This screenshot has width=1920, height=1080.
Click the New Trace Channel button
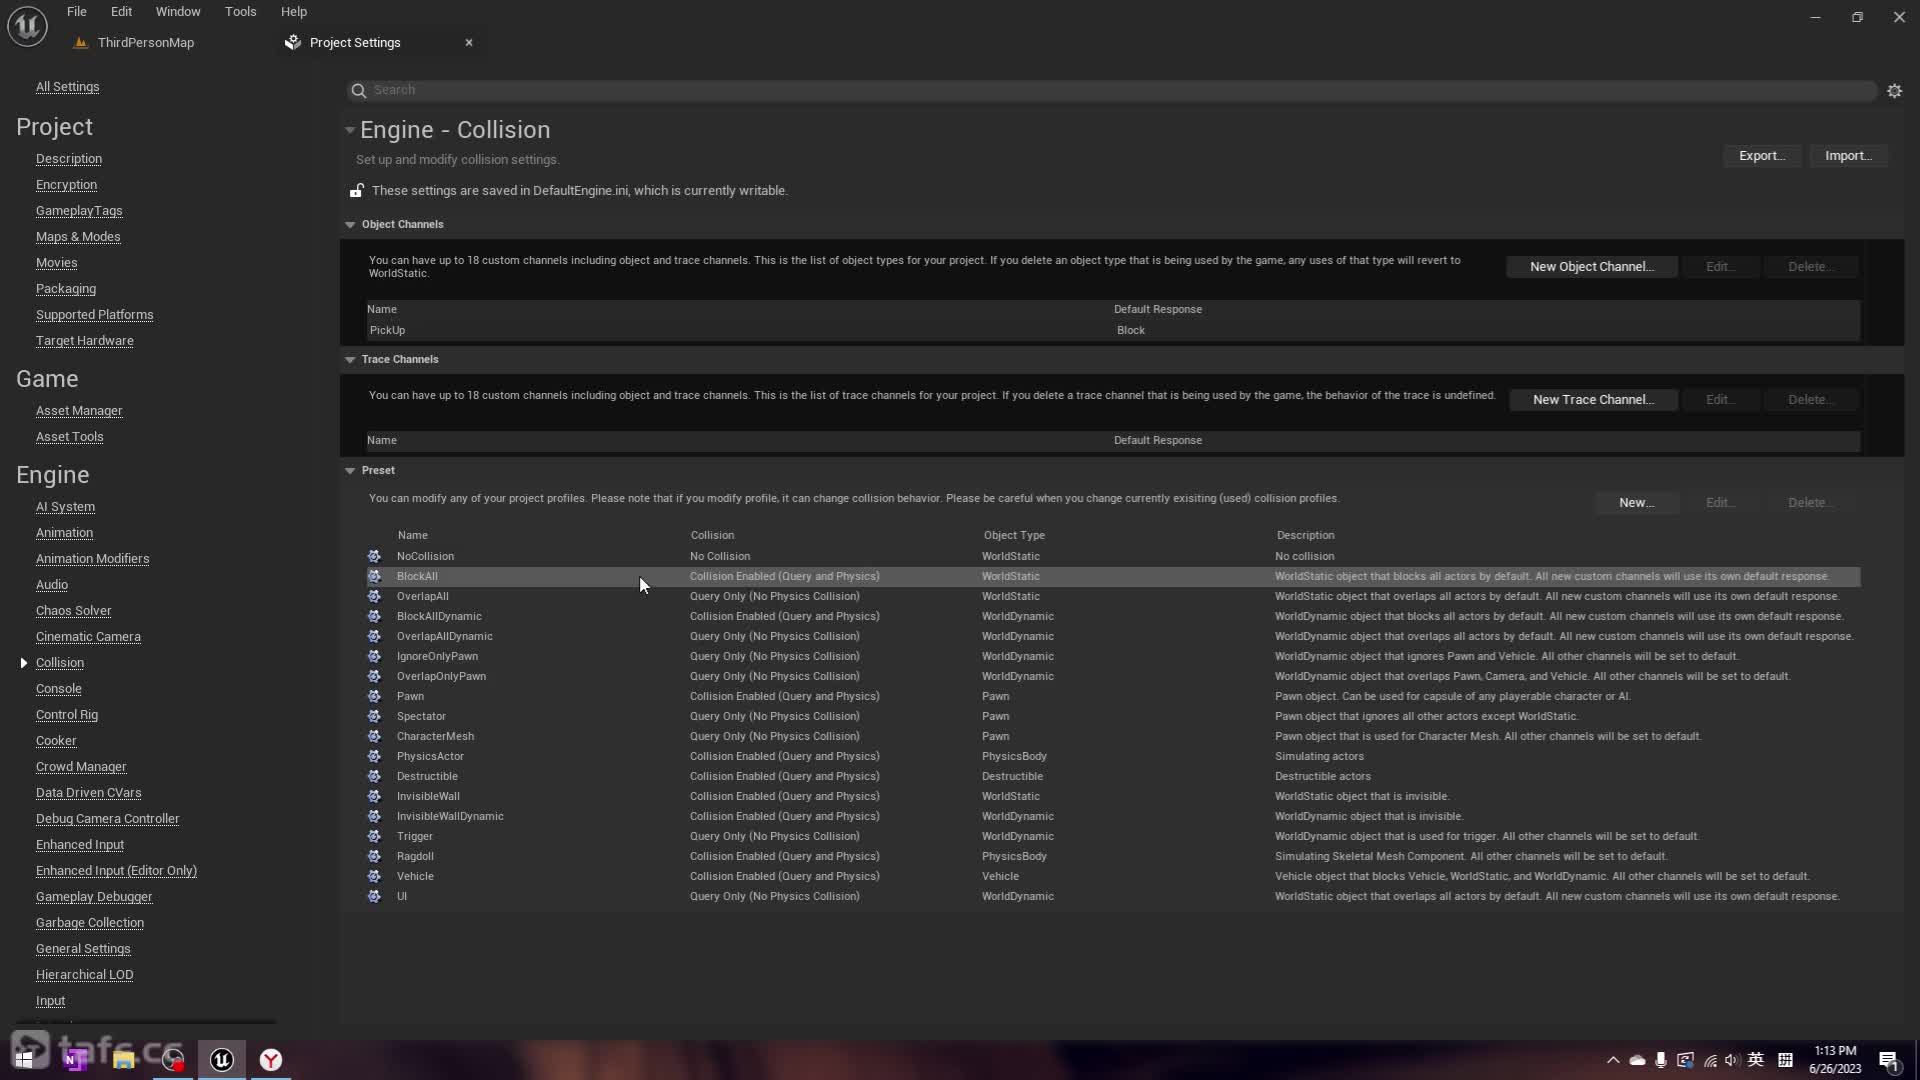click(x=1592, y=400)
